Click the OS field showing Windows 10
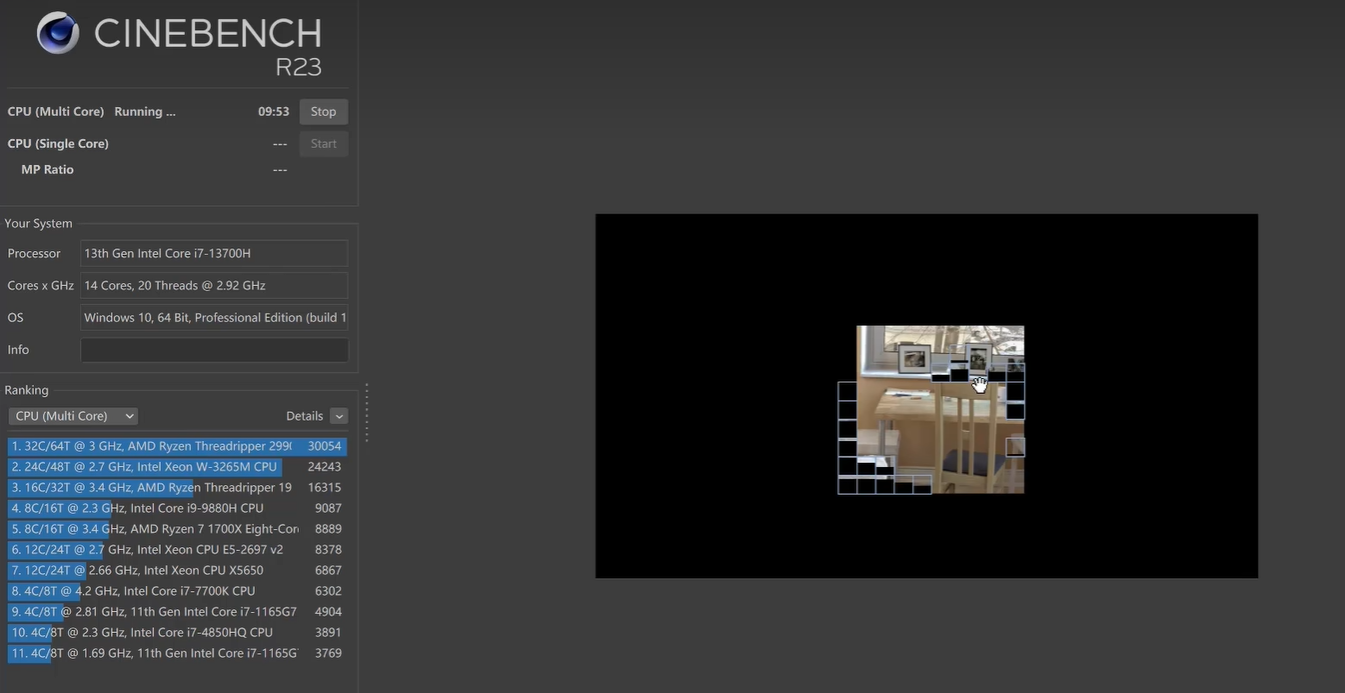 pos(214,318)
